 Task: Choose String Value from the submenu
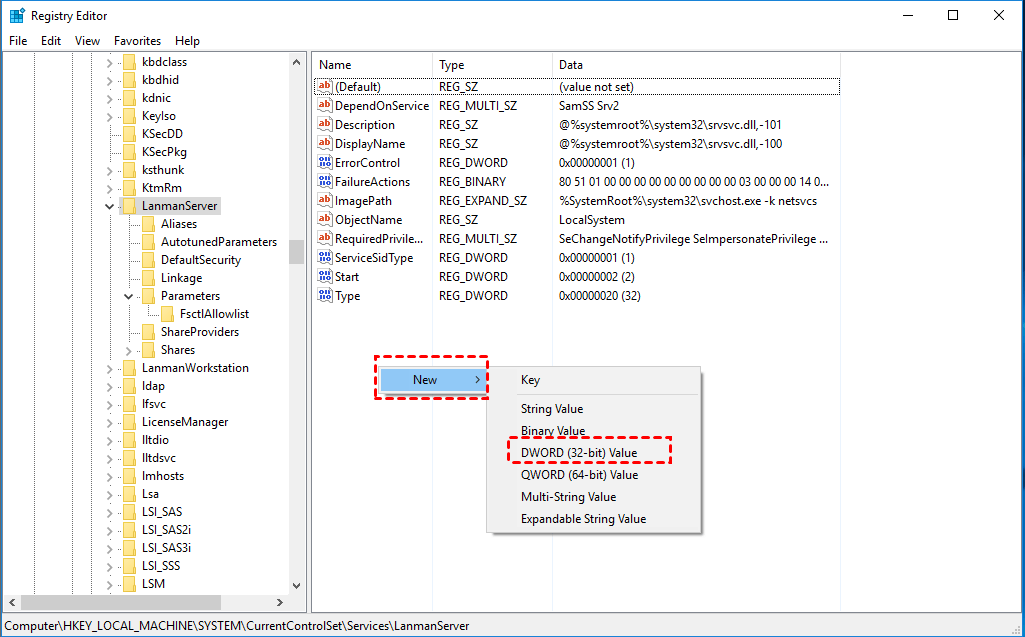click(x=594, y=409)
